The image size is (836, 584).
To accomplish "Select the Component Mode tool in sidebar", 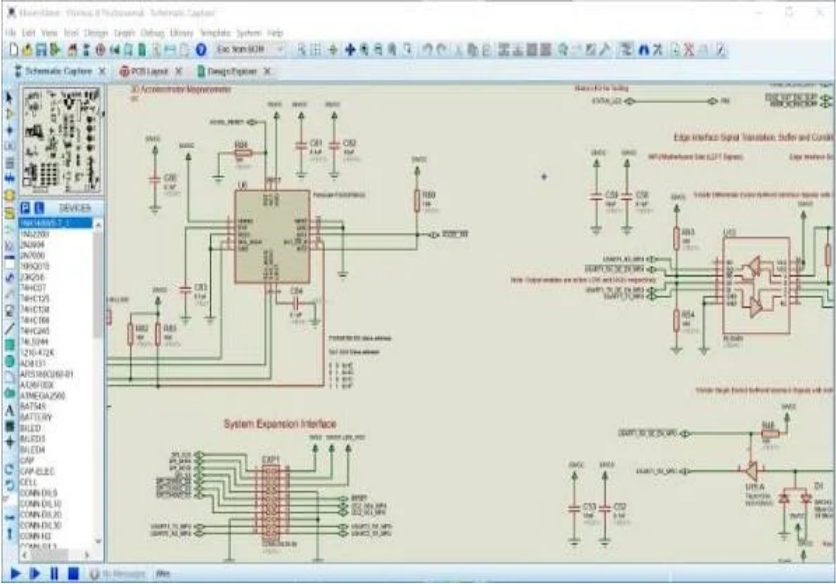I will point(9,114).
